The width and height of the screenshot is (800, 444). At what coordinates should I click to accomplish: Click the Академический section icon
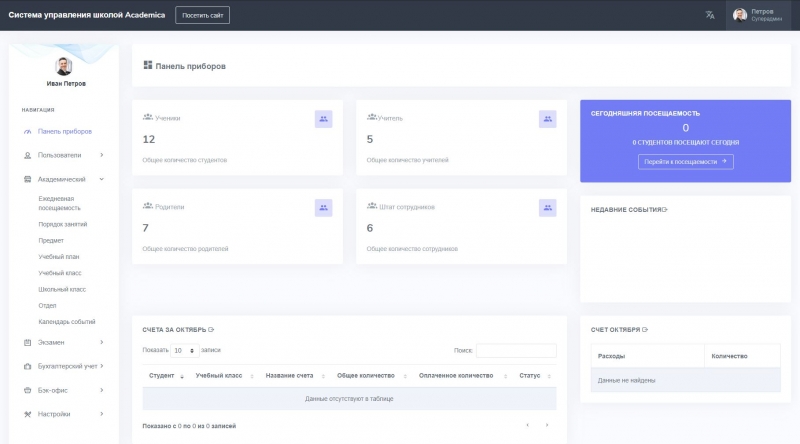(28, 179)
